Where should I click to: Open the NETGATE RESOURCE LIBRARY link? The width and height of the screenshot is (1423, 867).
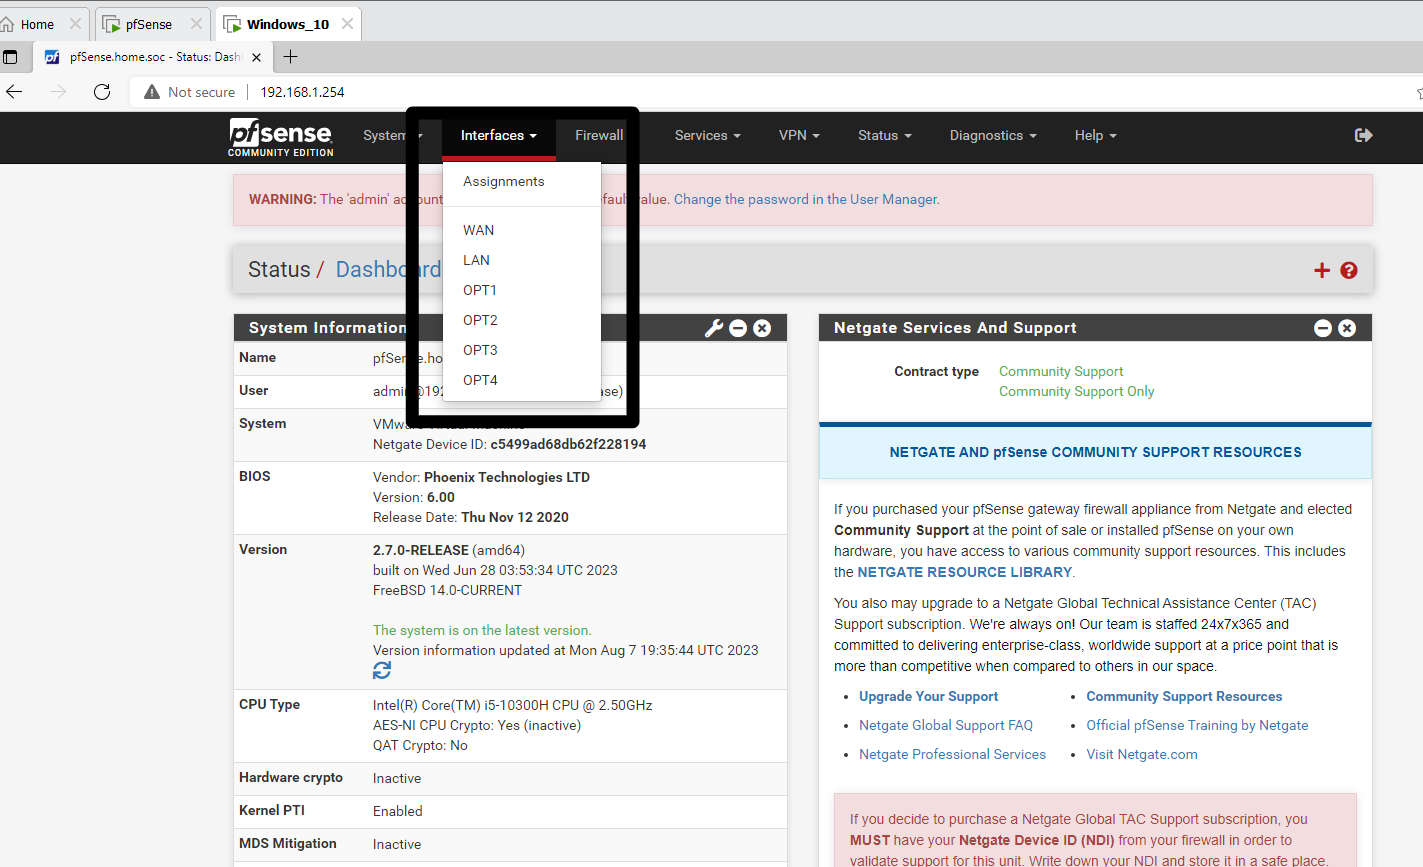[x=964, y=572]
